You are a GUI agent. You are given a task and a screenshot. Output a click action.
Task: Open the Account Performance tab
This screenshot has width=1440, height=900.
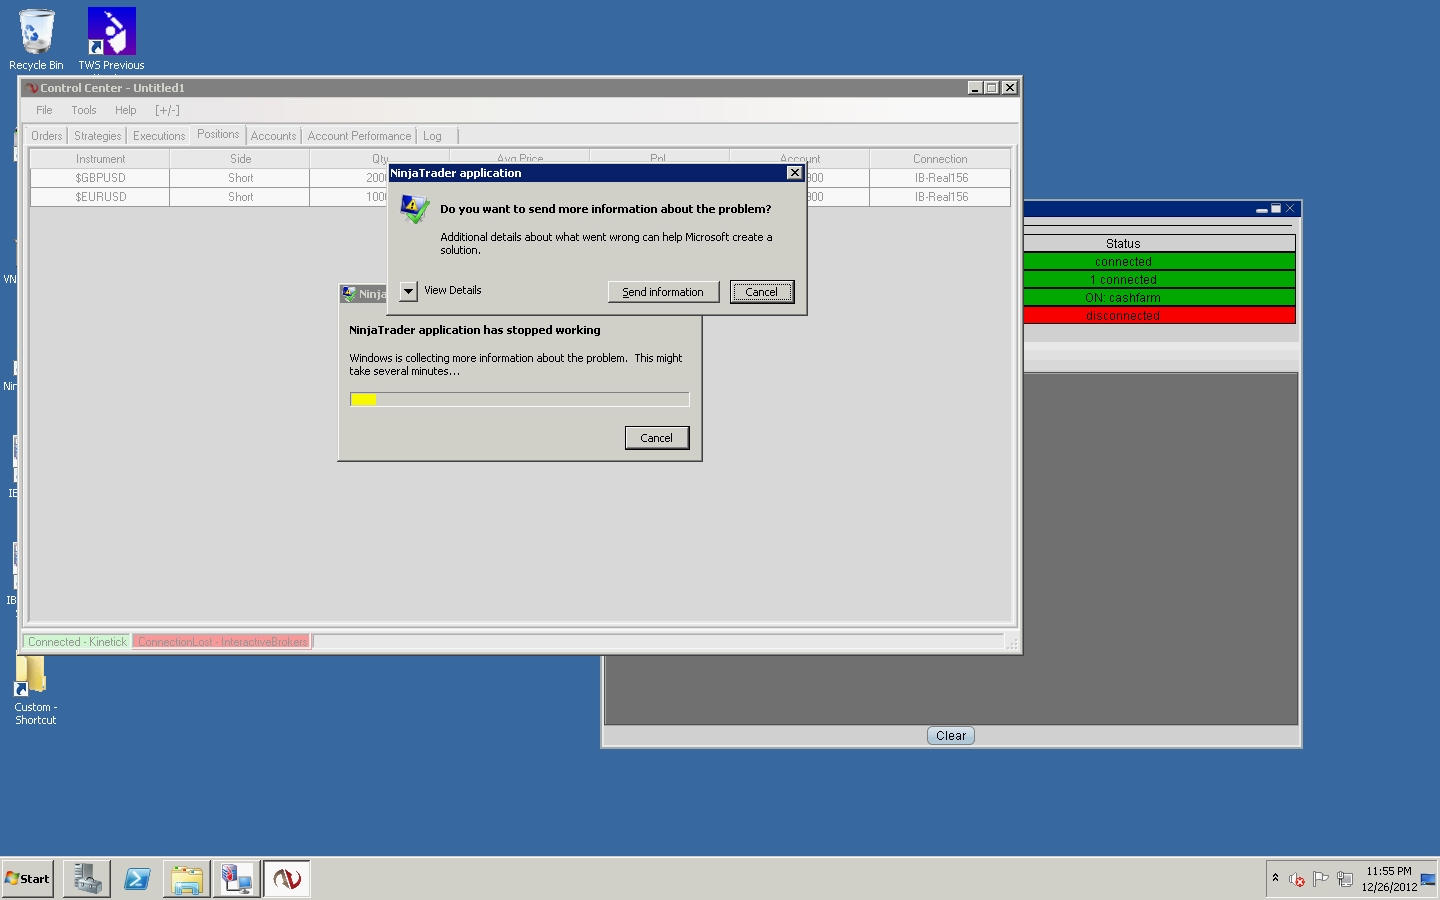point(359,136)
